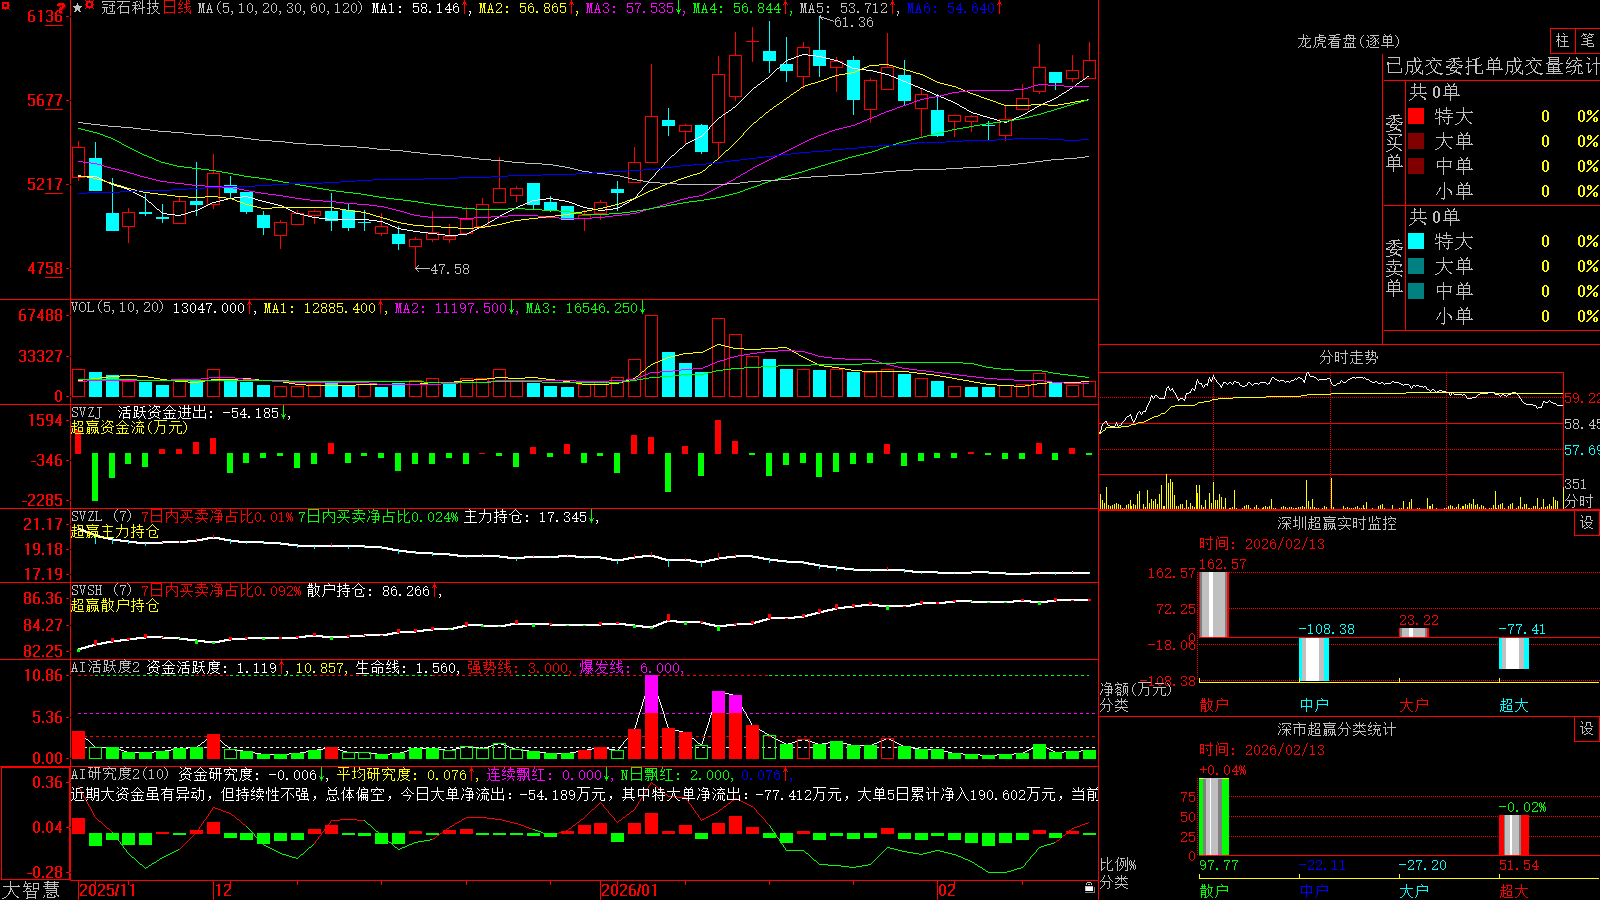Click the 爆发线: 6.000 label
The height and width of the screenshot is (900, 1600).
click(x=632, y=668)
